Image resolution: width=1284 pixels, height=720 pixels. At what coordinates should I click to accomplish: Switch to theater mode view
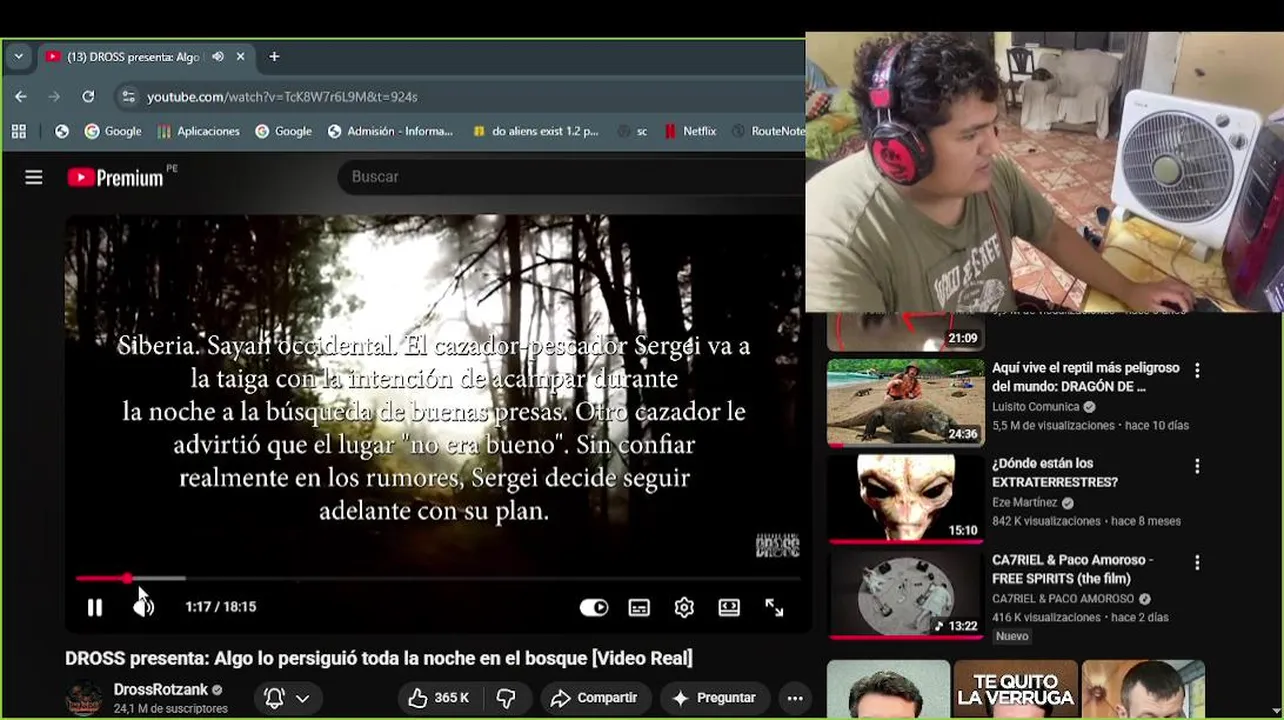[x=729, y=607]
